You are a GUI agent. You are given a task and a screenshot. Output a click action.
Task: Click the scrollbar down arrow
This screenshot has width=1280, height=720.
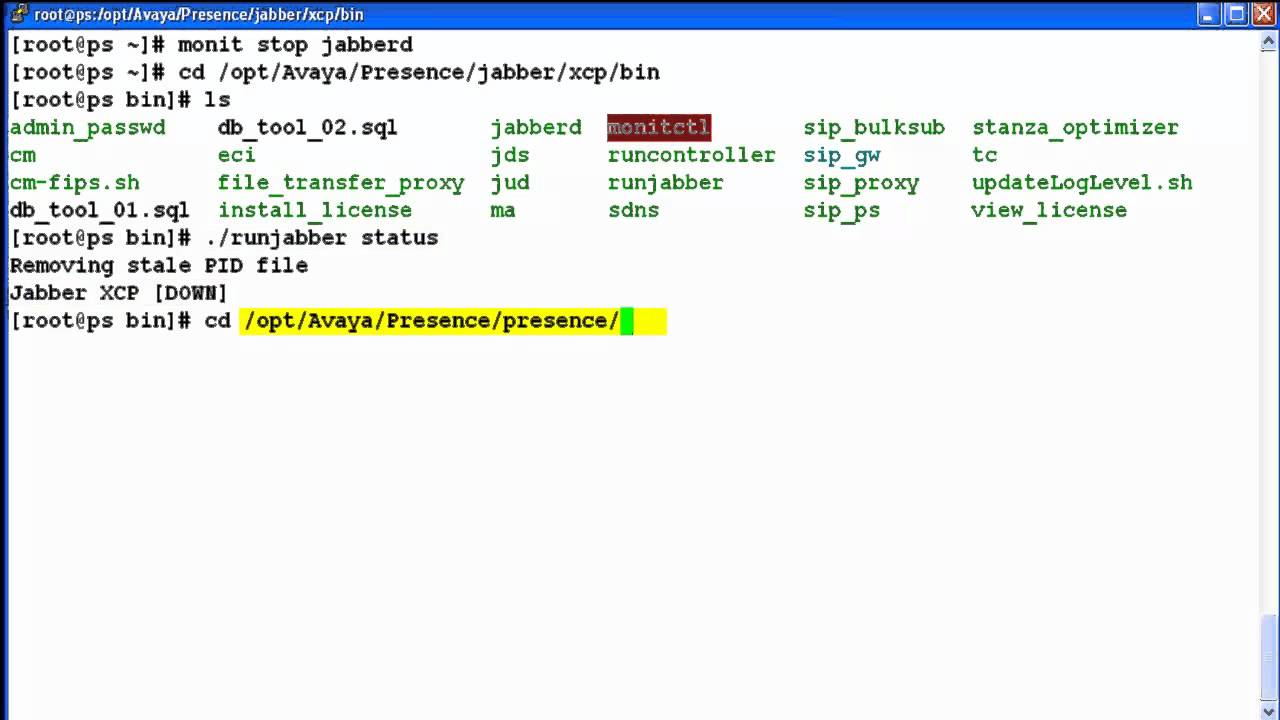1269,709
